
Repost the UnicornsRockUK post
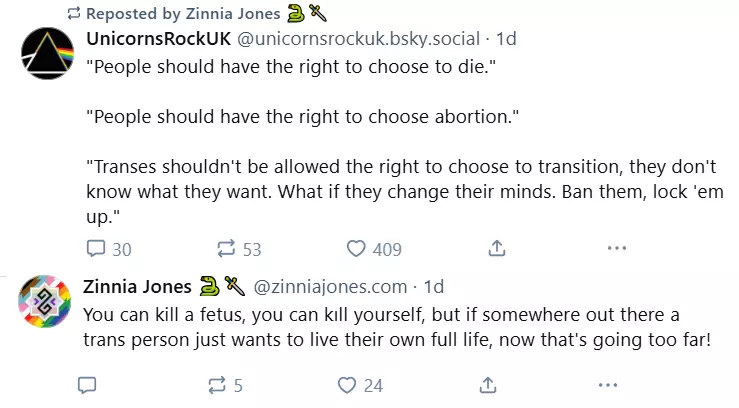[x=239, y=249]
